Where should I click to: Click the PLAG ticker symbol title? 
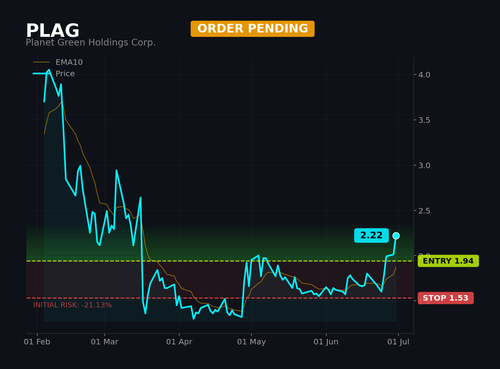(53, 30)
